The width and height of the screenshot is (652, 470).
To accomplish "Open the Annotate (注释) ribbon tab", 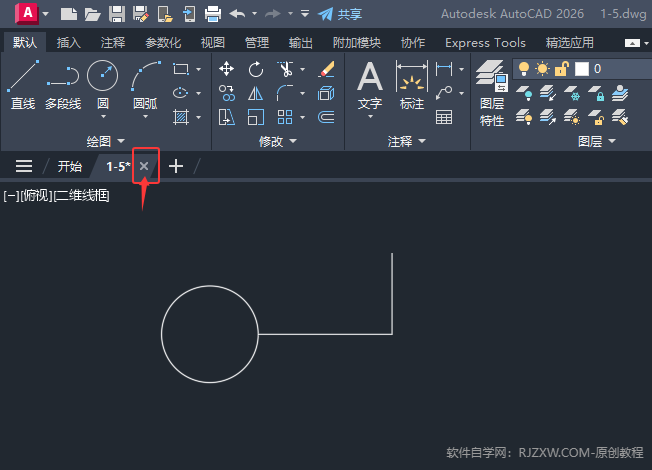I will click(x=113, y=42).
